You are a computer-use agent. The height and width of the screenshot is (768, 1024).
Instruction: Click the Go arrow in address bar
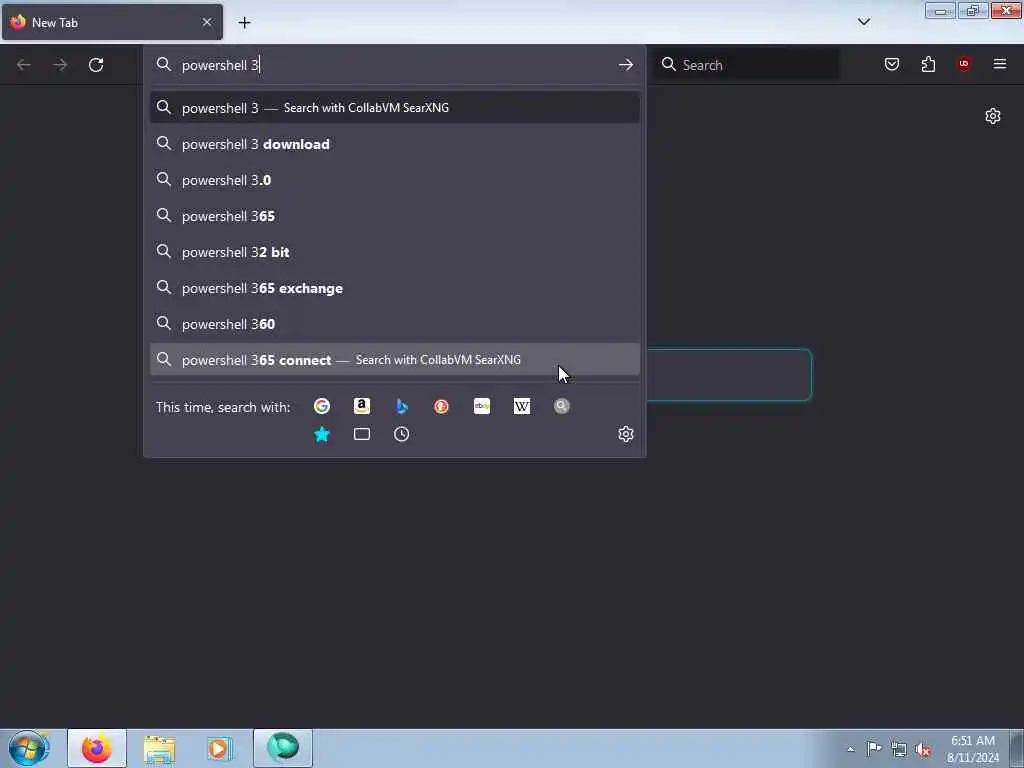coord(626,65)
